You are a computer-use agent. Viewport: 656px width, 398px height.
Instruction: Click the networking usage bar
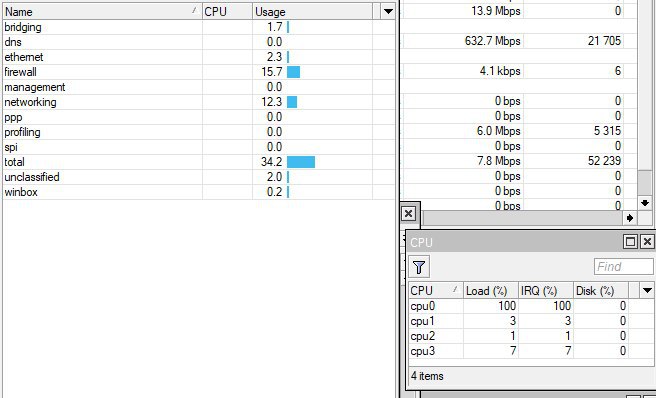coord(292,102)
